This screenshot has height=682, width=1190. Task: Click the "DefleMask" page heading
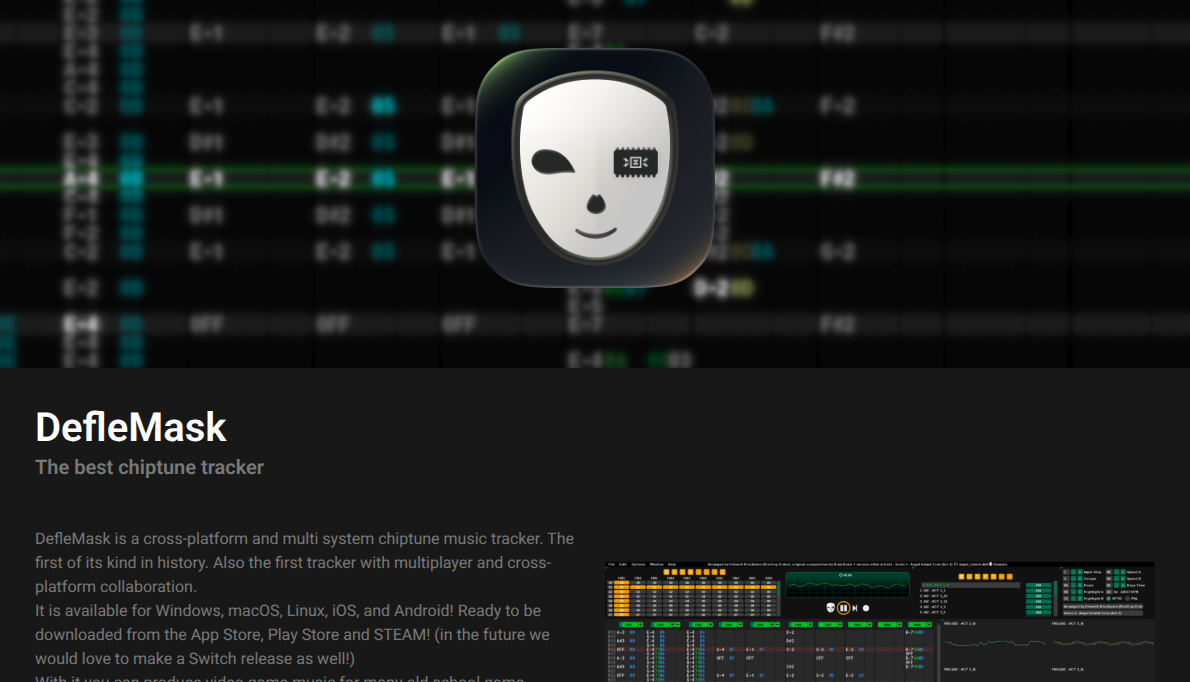131,427
